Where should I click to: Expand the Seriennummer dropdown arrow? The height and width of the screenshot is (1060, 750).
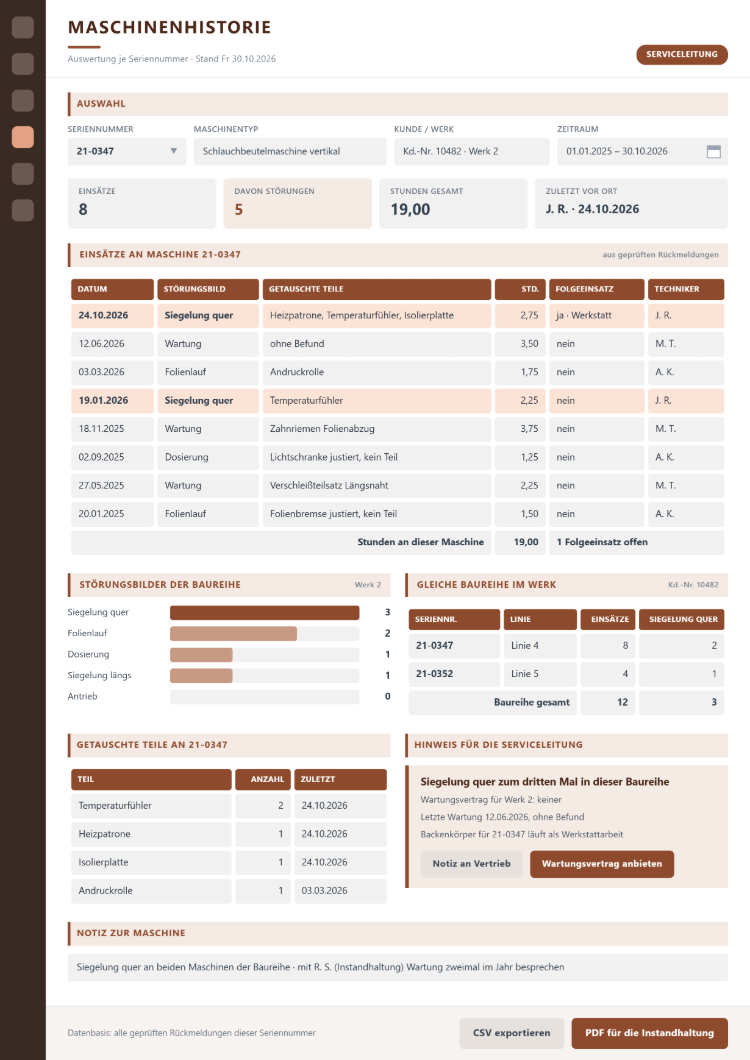[x=174, y=151]
